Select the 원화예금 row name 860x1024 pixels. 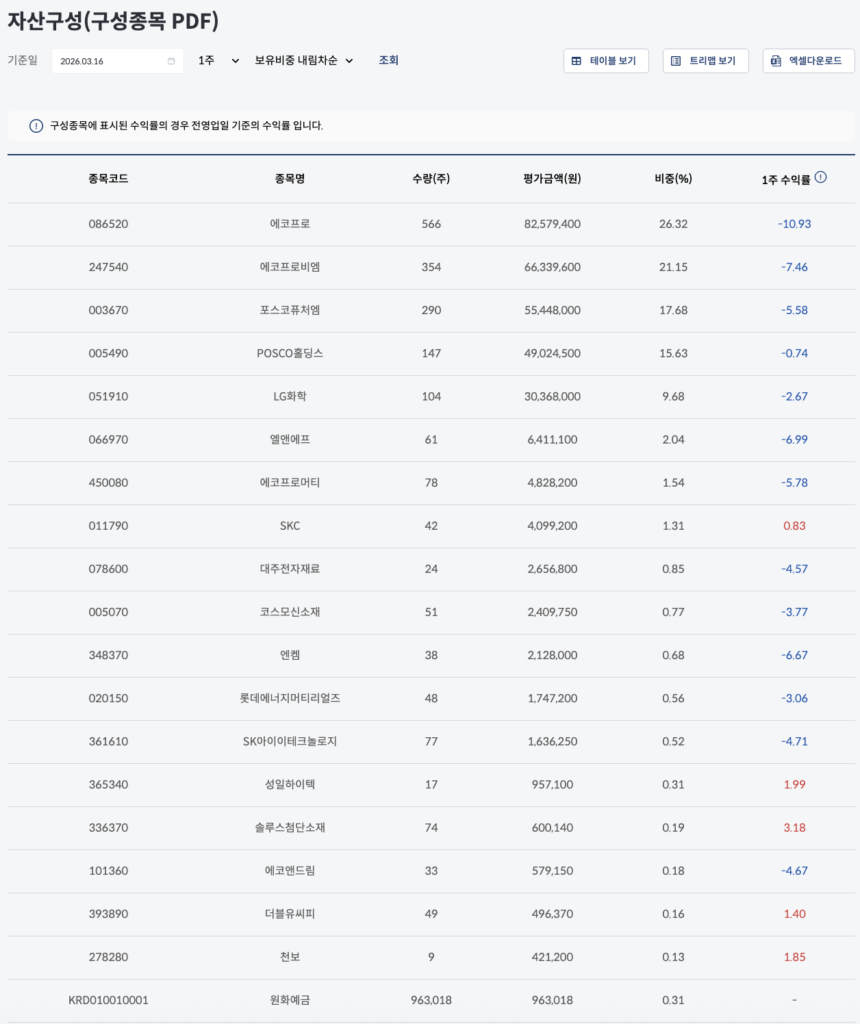click(290, 999)
